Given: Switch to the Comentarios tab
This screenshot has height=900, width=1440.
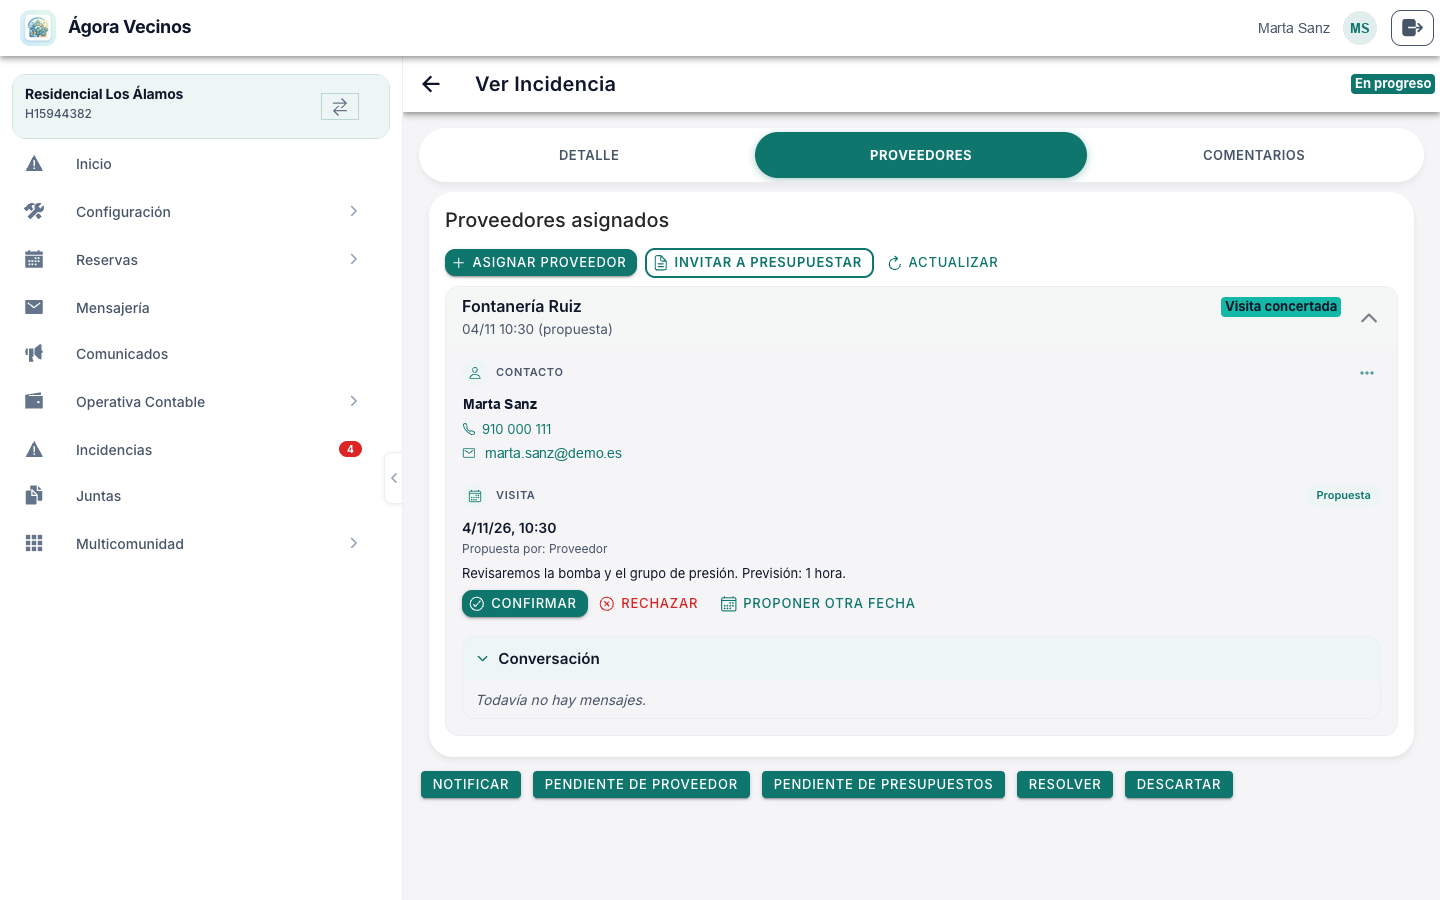Looking at the screenshot, I should (x=1254, y=155).
